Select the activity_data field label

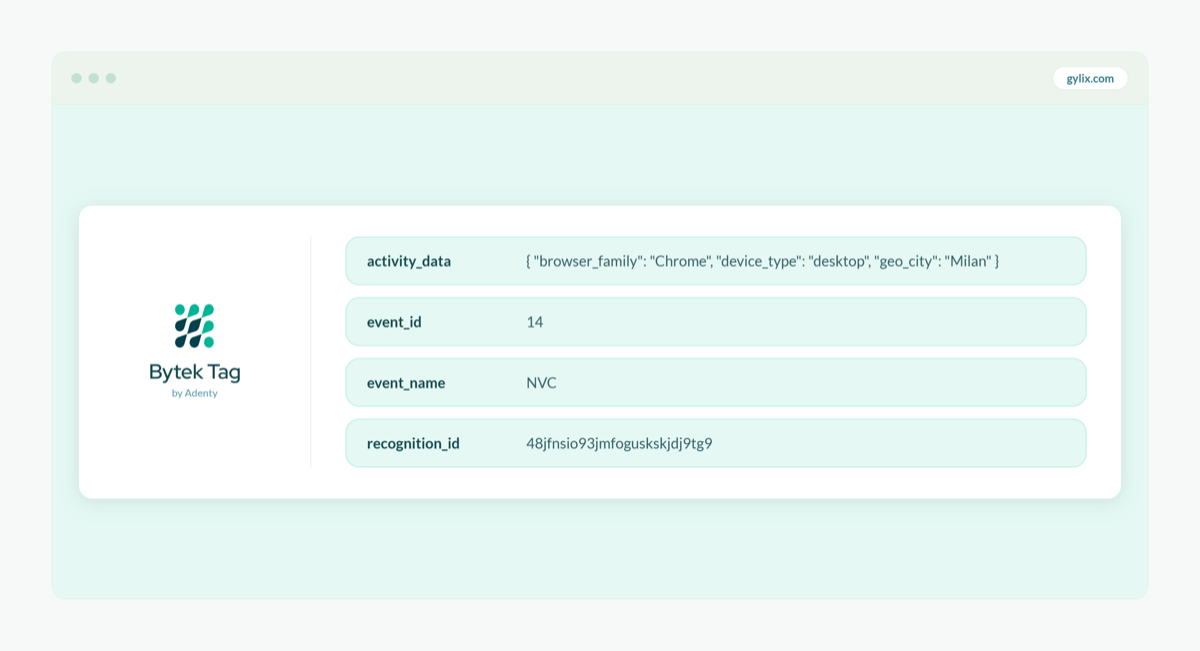pyautogui.click(x=409, y=261)
